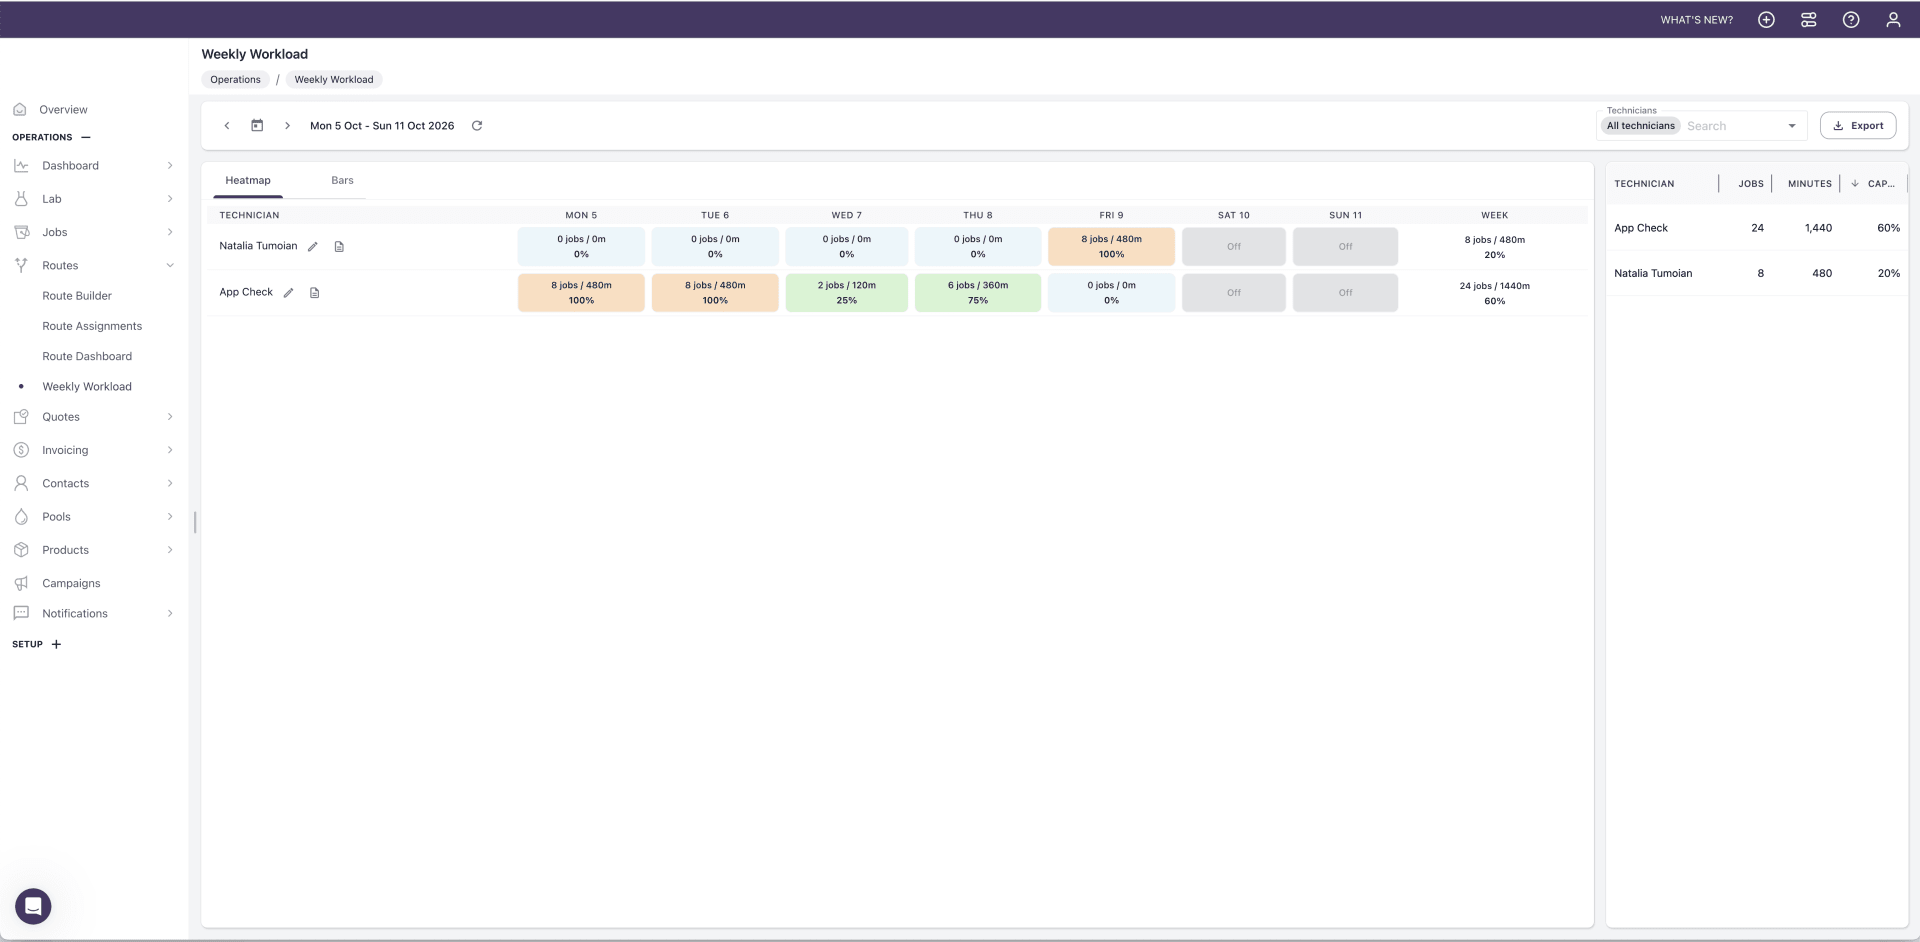Click the technician Search input field

point(1734,126)
